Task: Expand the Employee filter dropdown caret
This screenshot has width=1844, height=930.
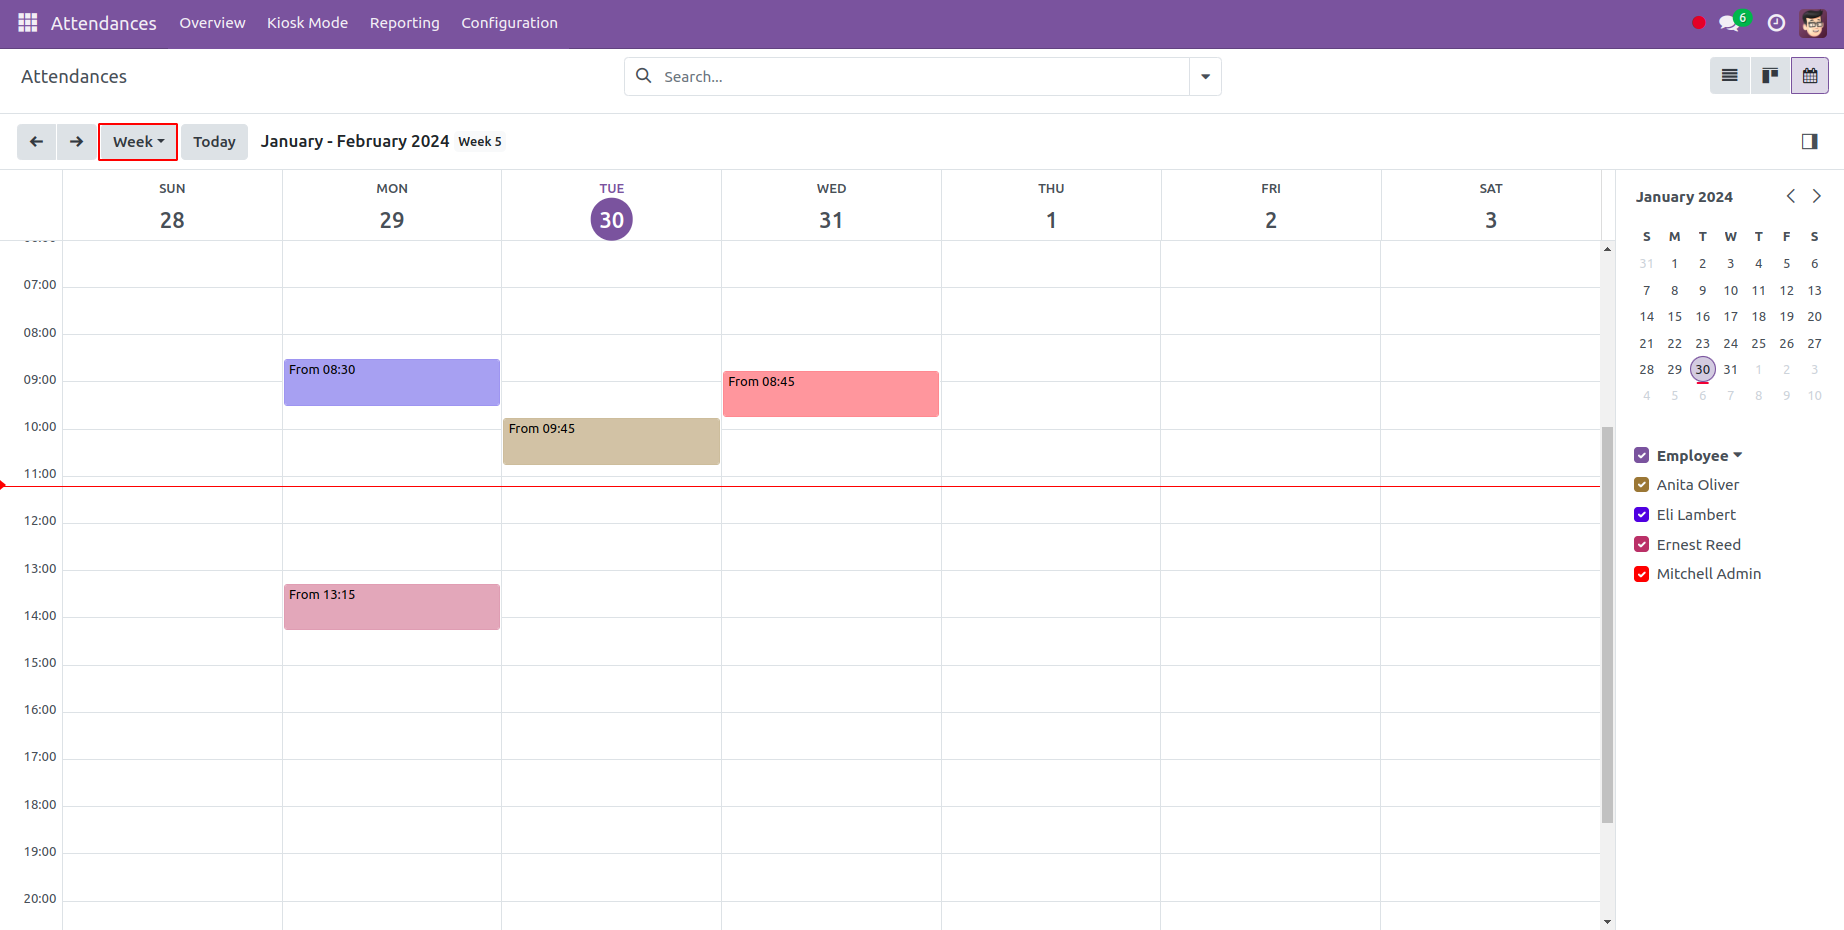Action: point(1738,455)
